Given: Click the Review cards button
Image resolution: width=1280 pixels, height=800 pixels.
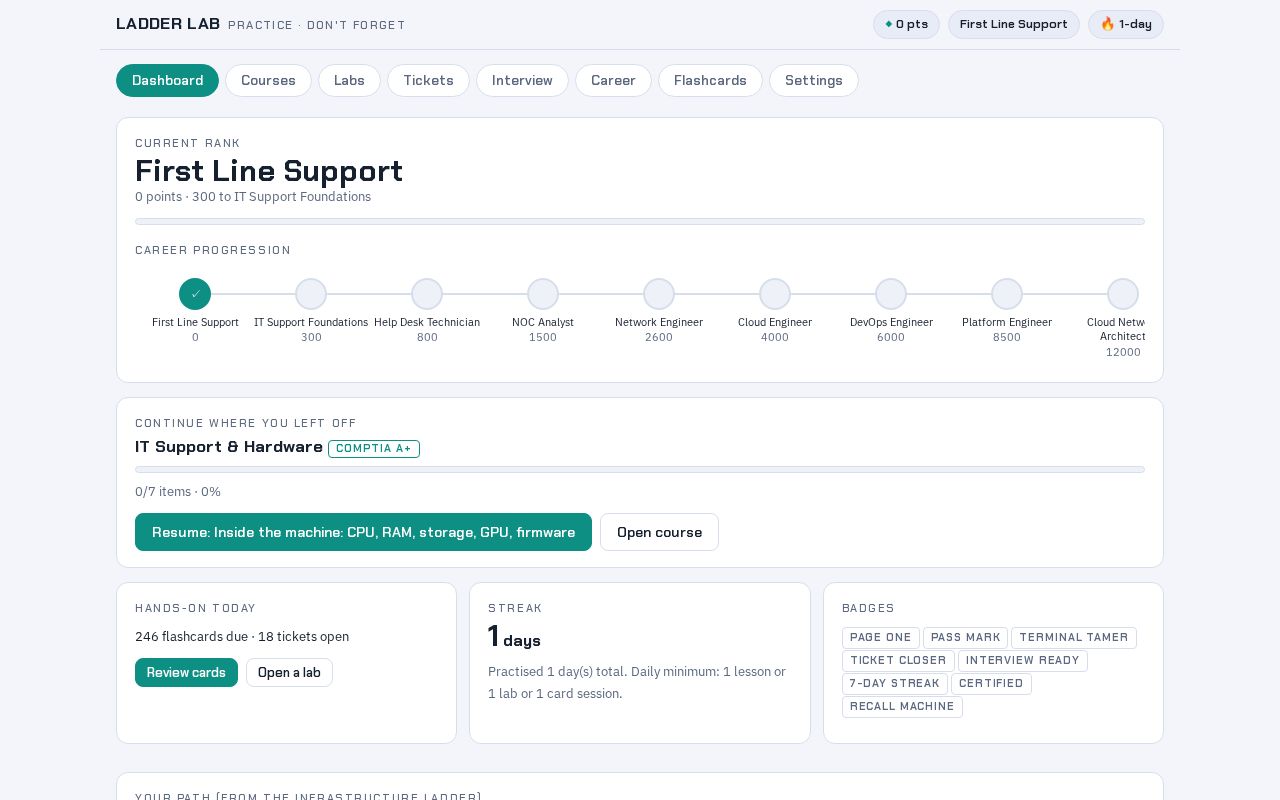Looking at the screenshot, I should [x=186, y=672].
